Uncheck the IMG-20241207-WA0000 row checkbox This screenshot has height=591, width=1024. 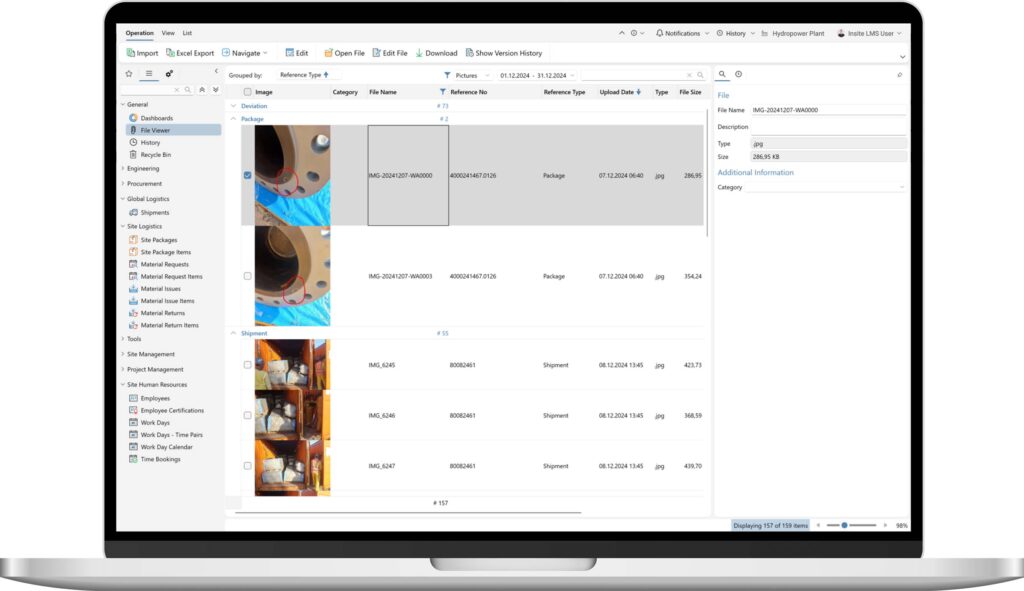(248, 175)
